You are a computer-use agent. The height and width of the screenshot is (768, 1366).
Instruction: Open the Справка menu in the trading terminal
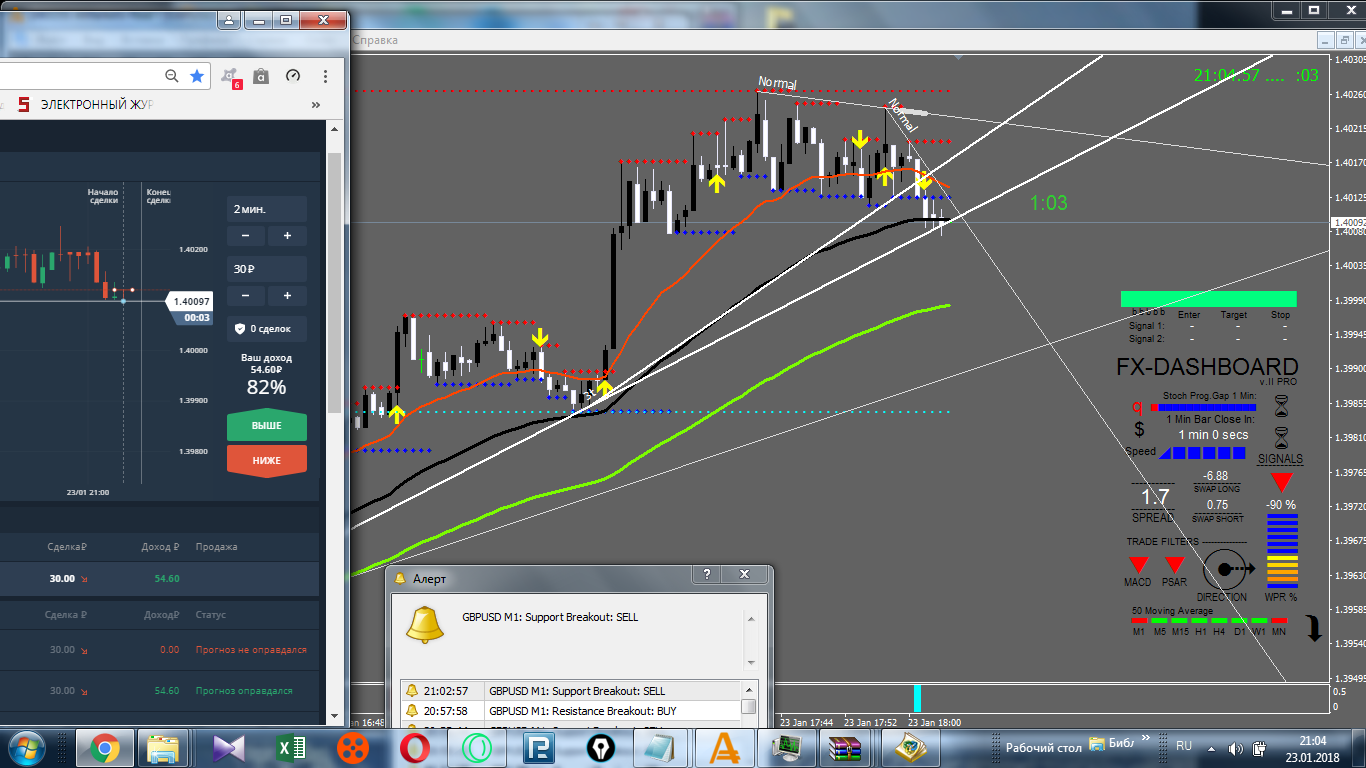(x=375, y=40)
